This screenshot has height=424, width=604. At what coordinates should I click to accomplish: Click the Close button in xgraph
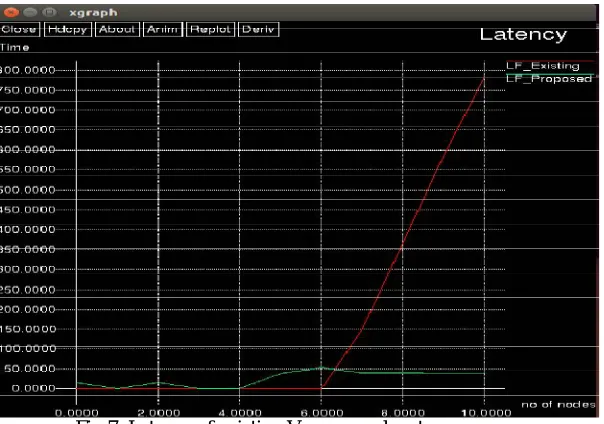point(19,29)
